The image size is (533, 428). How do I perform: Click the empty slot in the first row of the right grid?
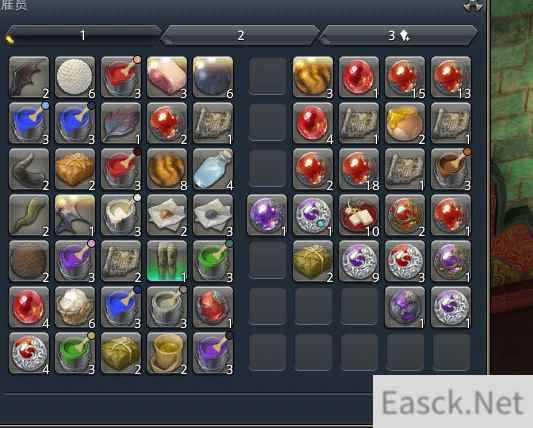pos(267,77)
